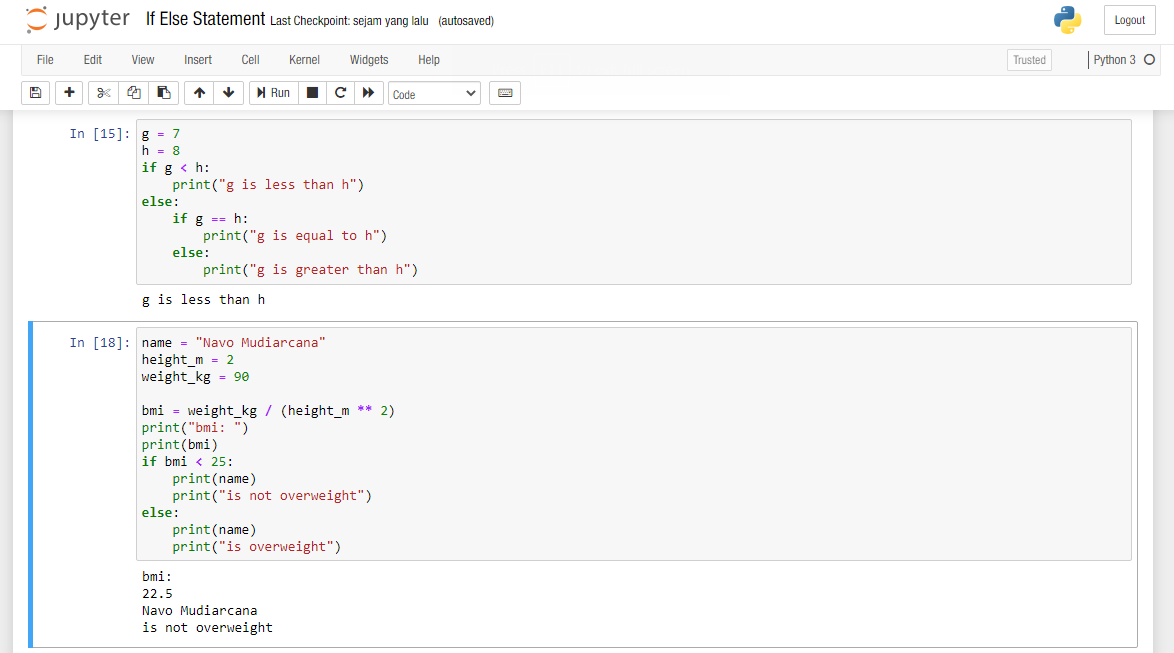The width and height of the screenshot is (1174, 653).
Task: Insert a new cell below
Action: click(x=68, y=92)
